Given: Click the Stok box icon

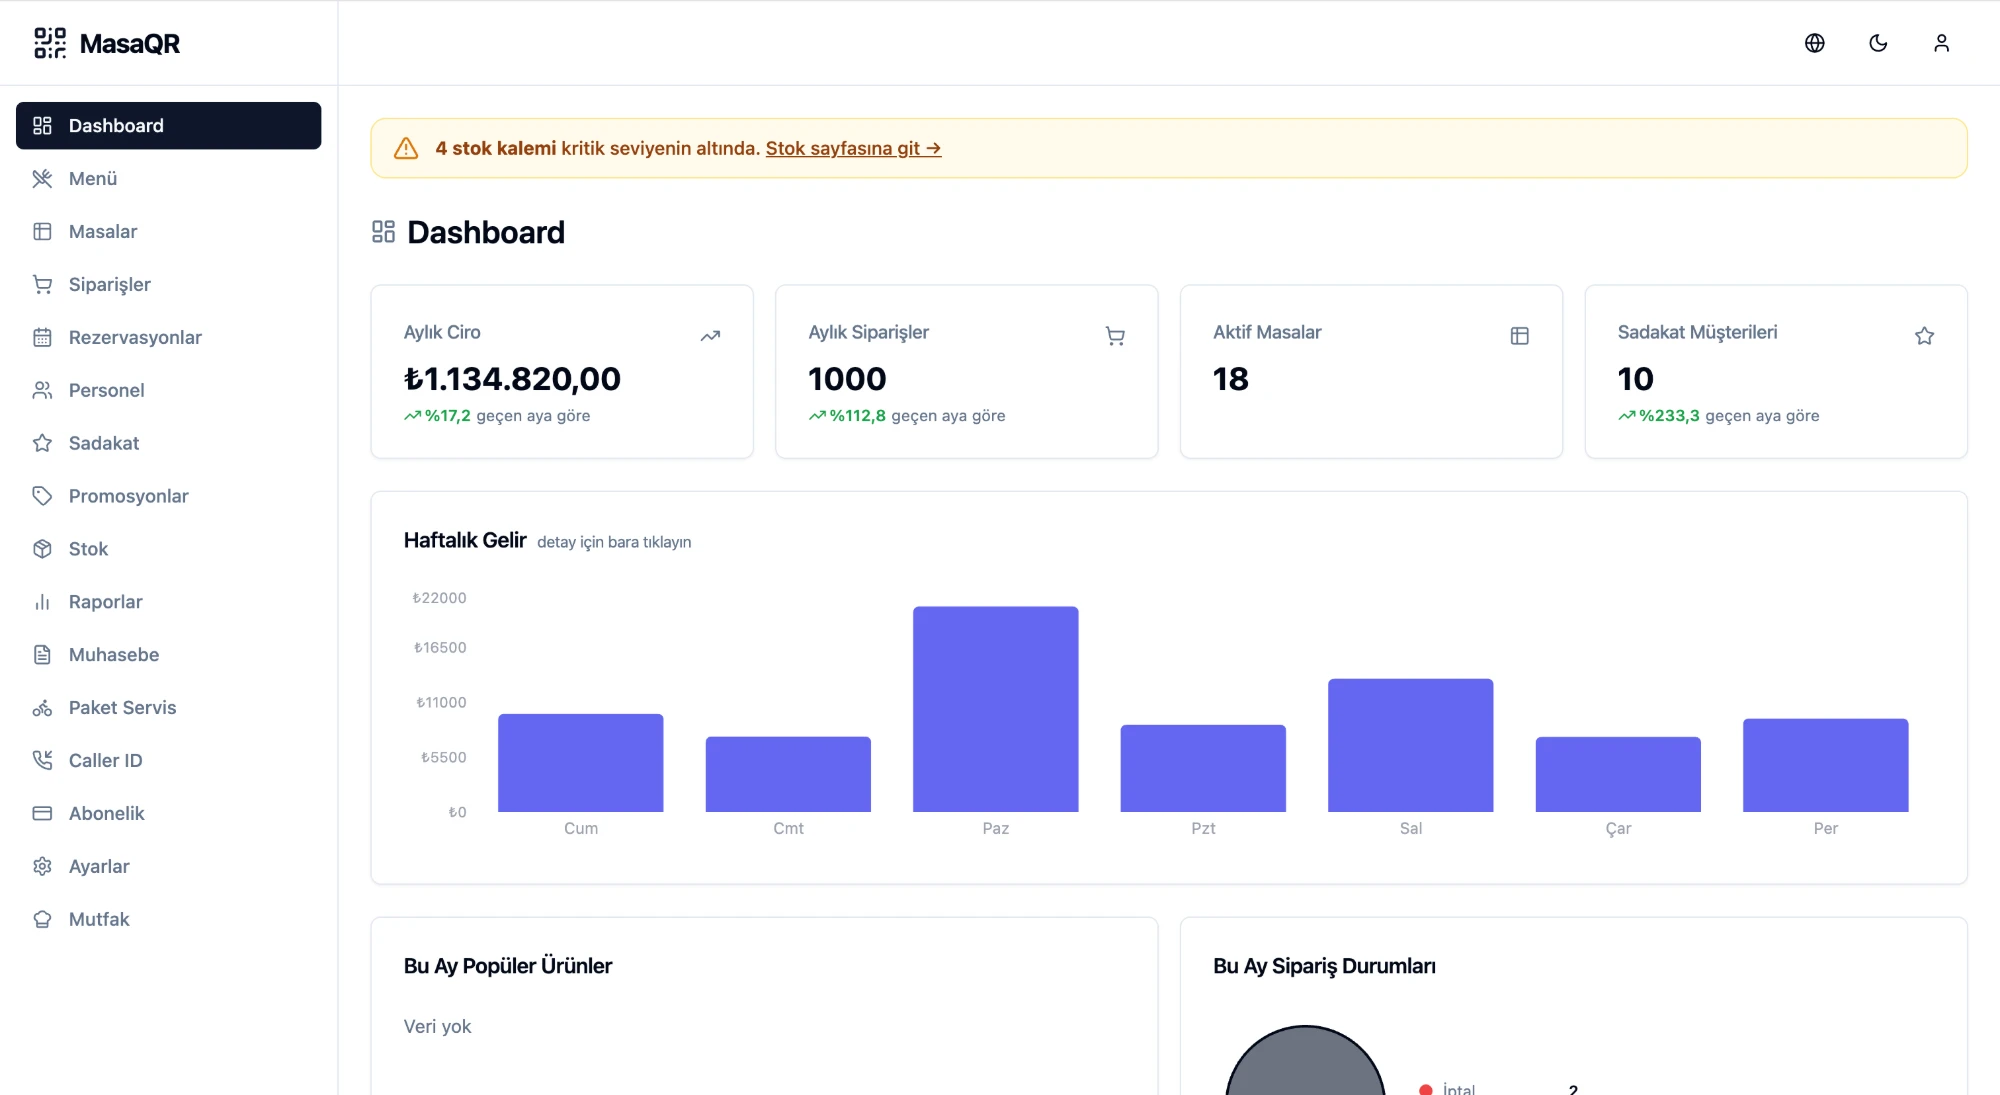Looking at the screenshot, I should (x=42, y=549).
